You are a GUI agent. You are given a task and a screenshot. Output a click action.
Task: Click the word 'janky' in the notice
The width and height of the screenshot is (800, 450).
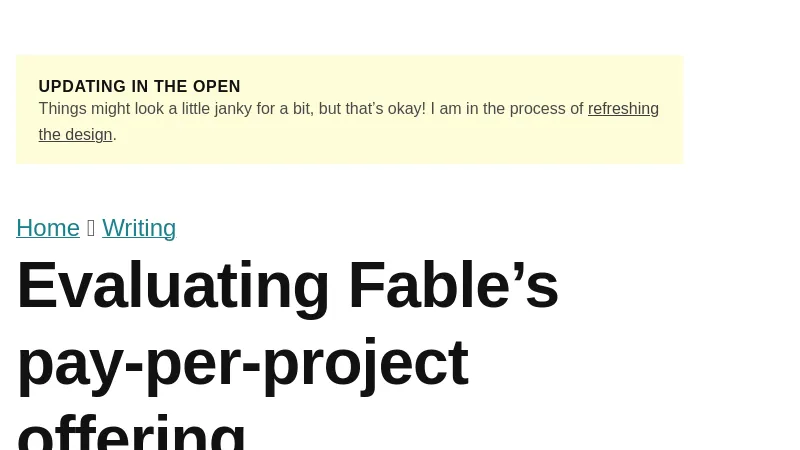point(231,109)
